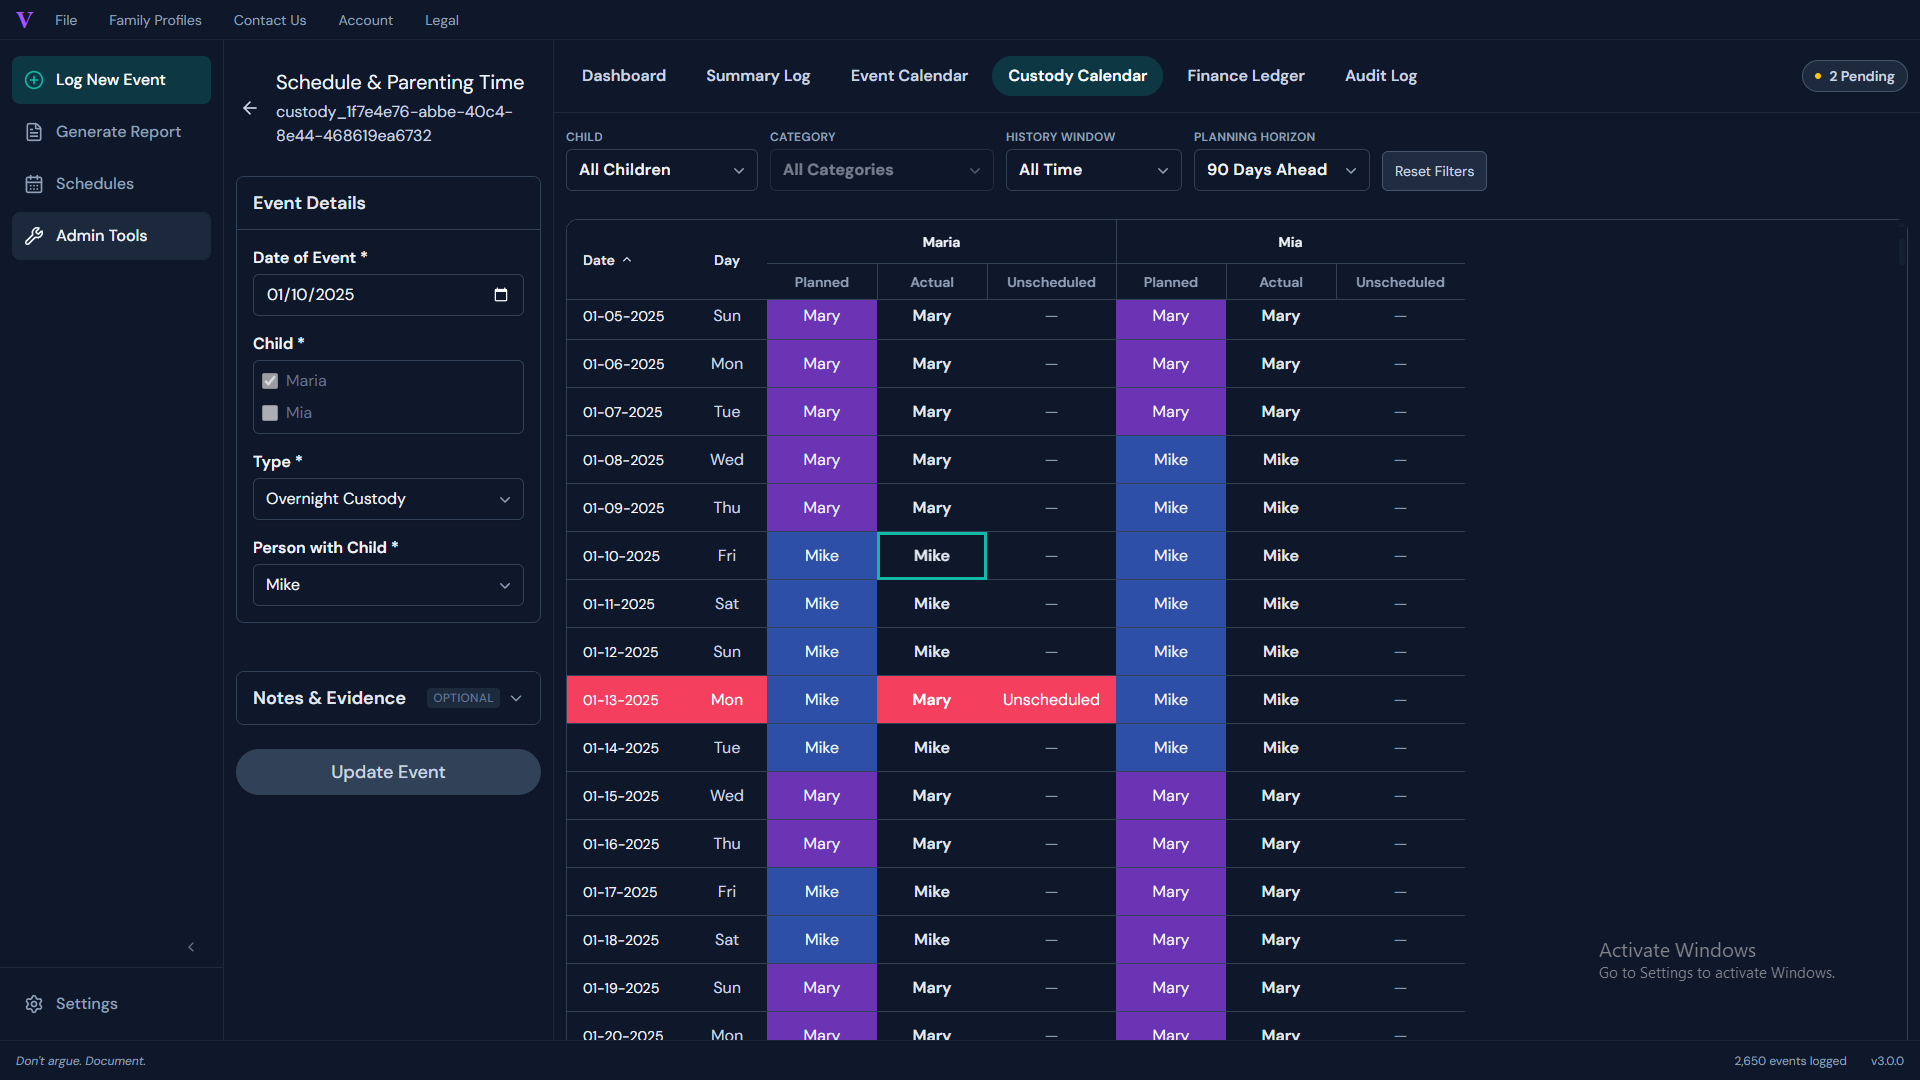Click the purple V app logo
Viewport: 1920px width, 1080px height.
[25, 20]
